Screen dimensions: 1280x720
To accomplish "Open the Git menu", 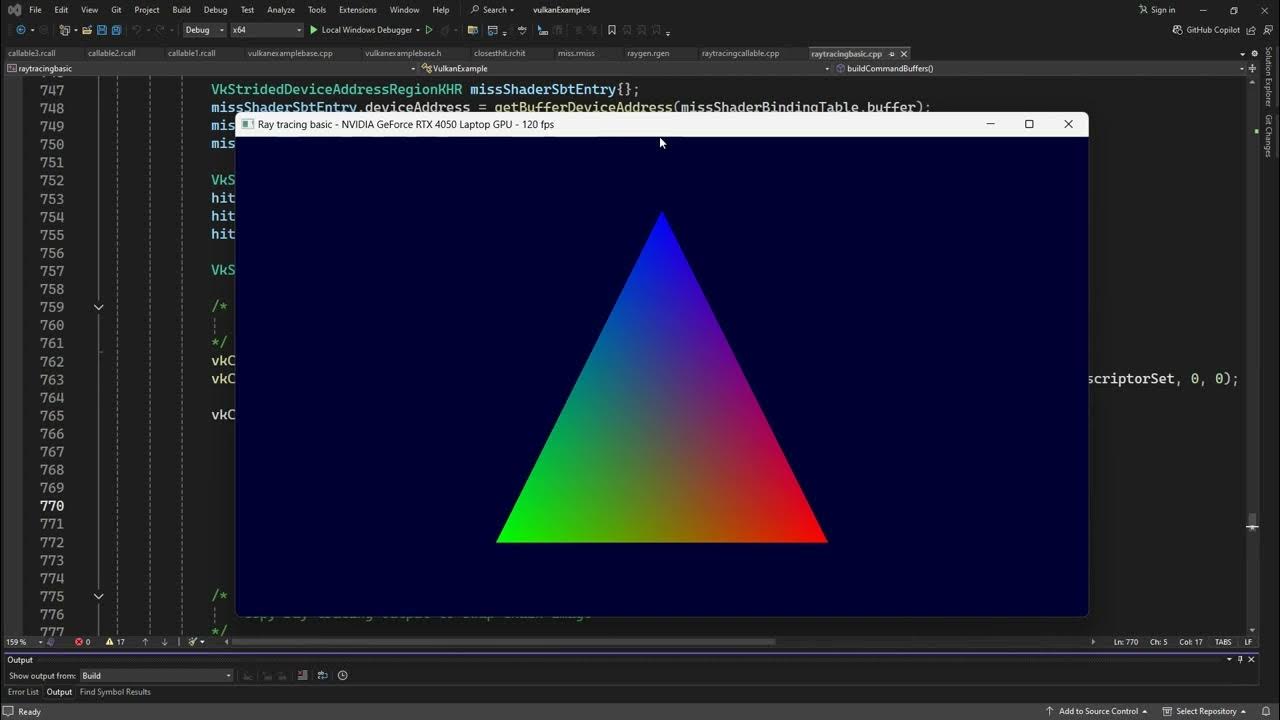I will pos(116,9).
